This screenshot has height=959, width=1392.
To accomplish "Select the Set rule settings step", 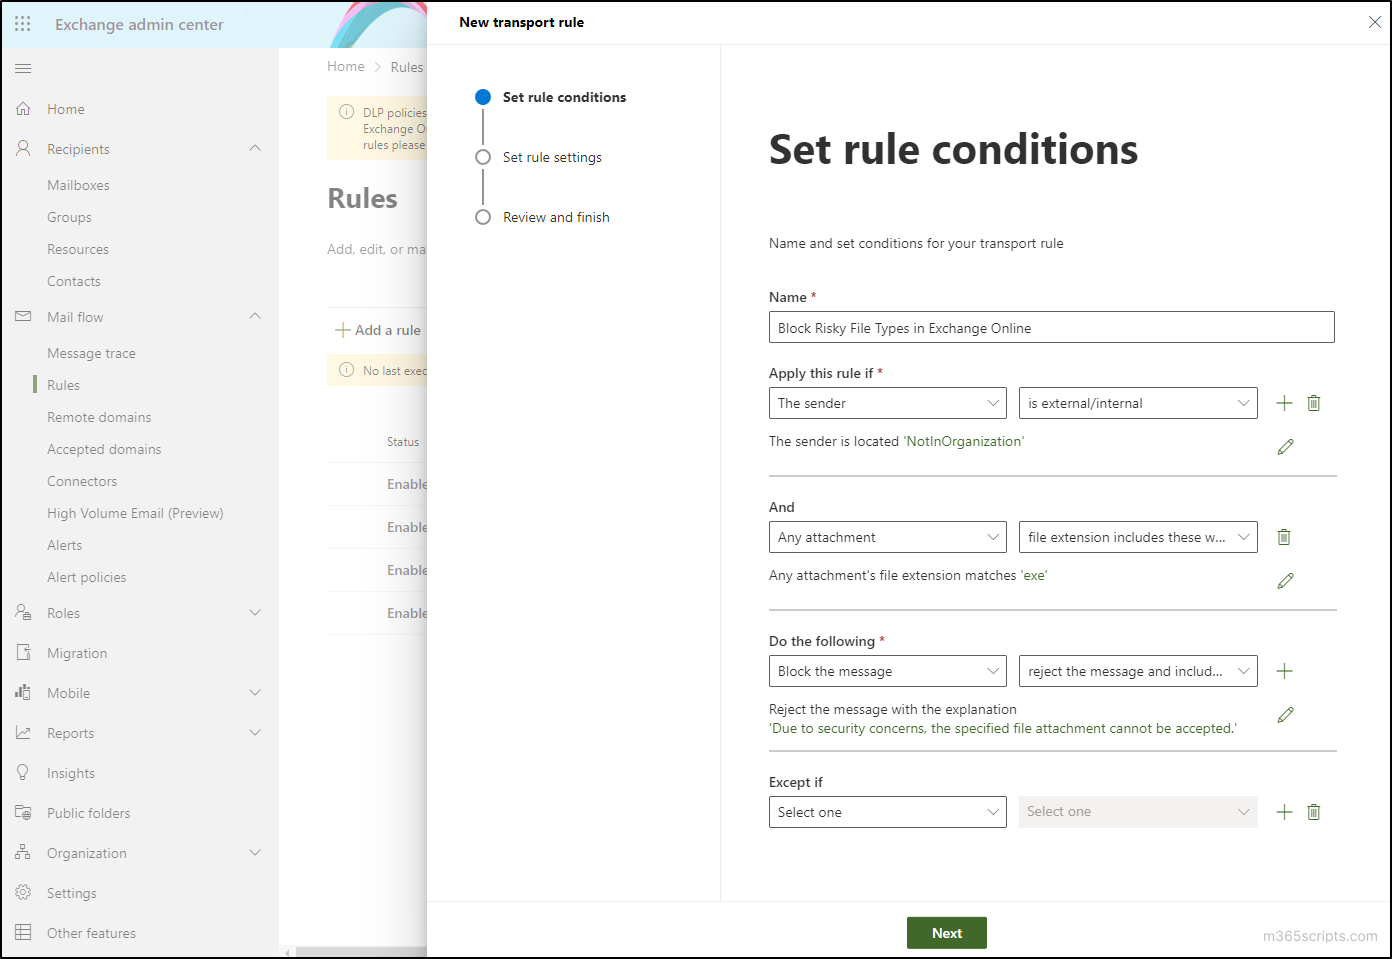I will click(x=552, y=157).
